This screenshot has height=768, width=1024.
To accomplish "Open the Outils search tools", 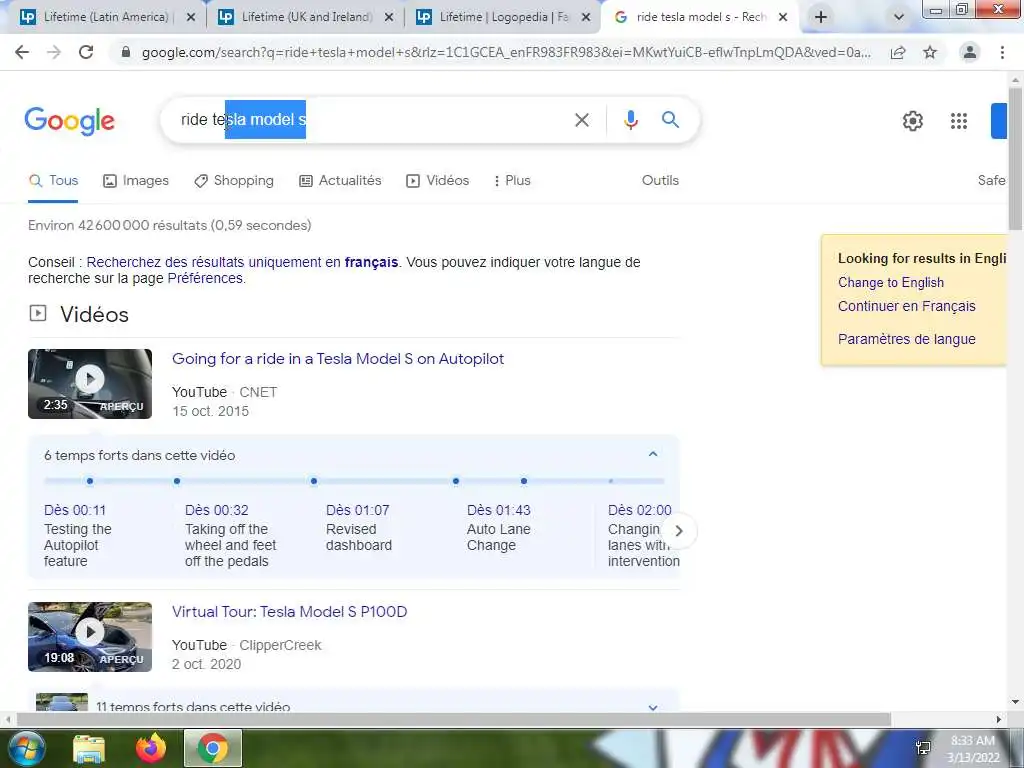I will (x=660, y=181).
